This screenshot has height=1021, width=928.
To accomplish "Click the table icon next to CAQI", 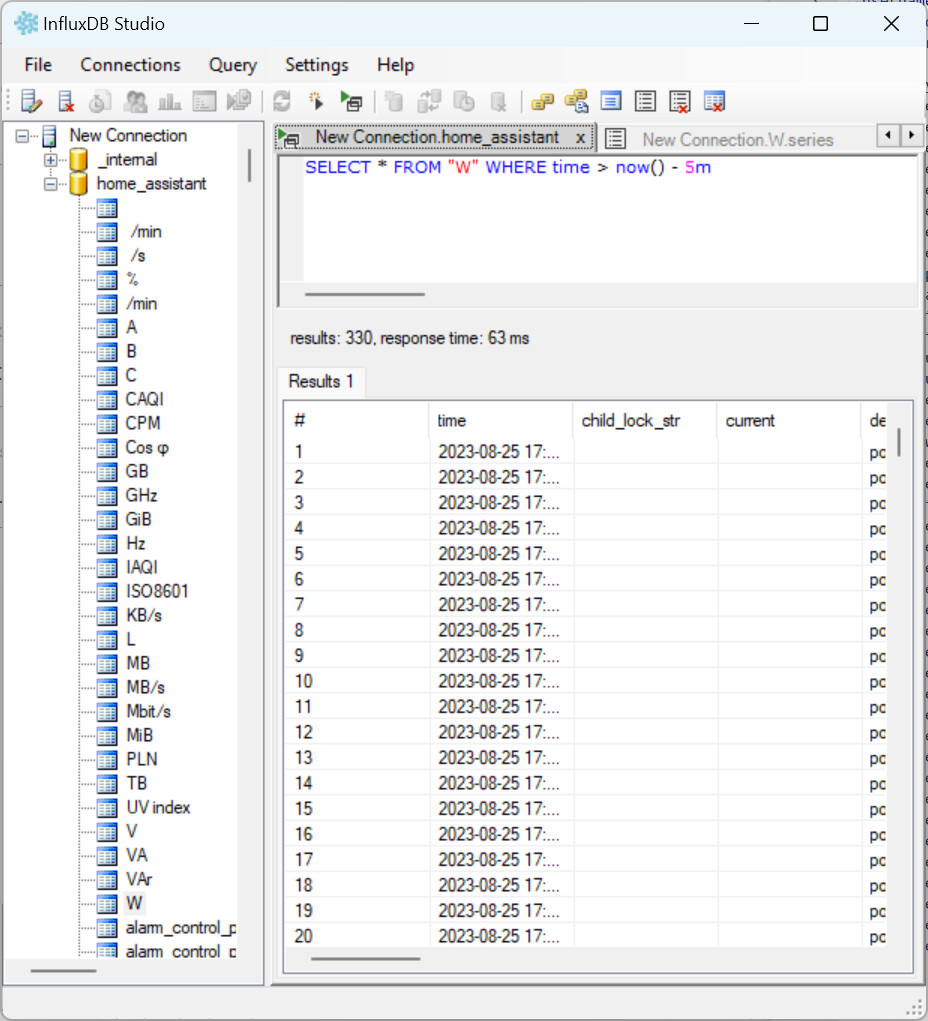I will 107,399.
